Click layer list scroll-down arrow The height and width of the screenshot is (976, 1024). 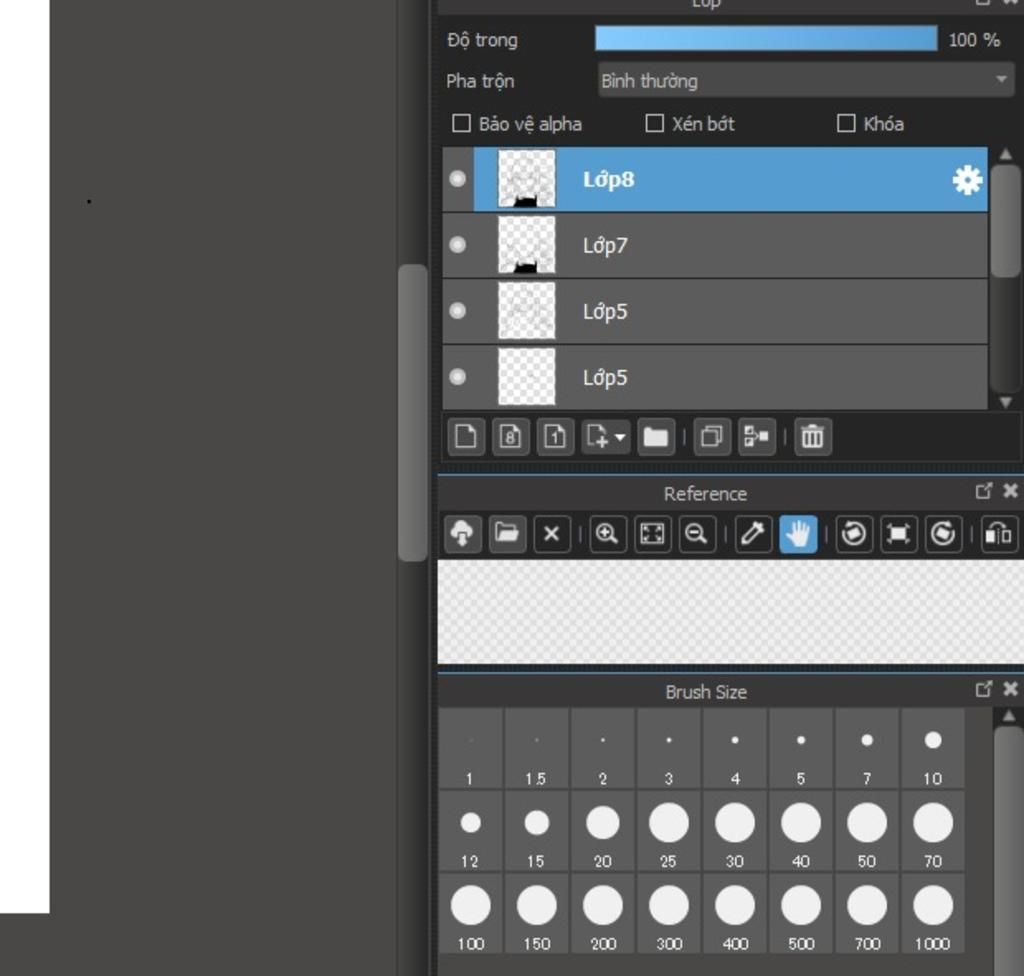pyautogui.click(x=1006, y=402)
